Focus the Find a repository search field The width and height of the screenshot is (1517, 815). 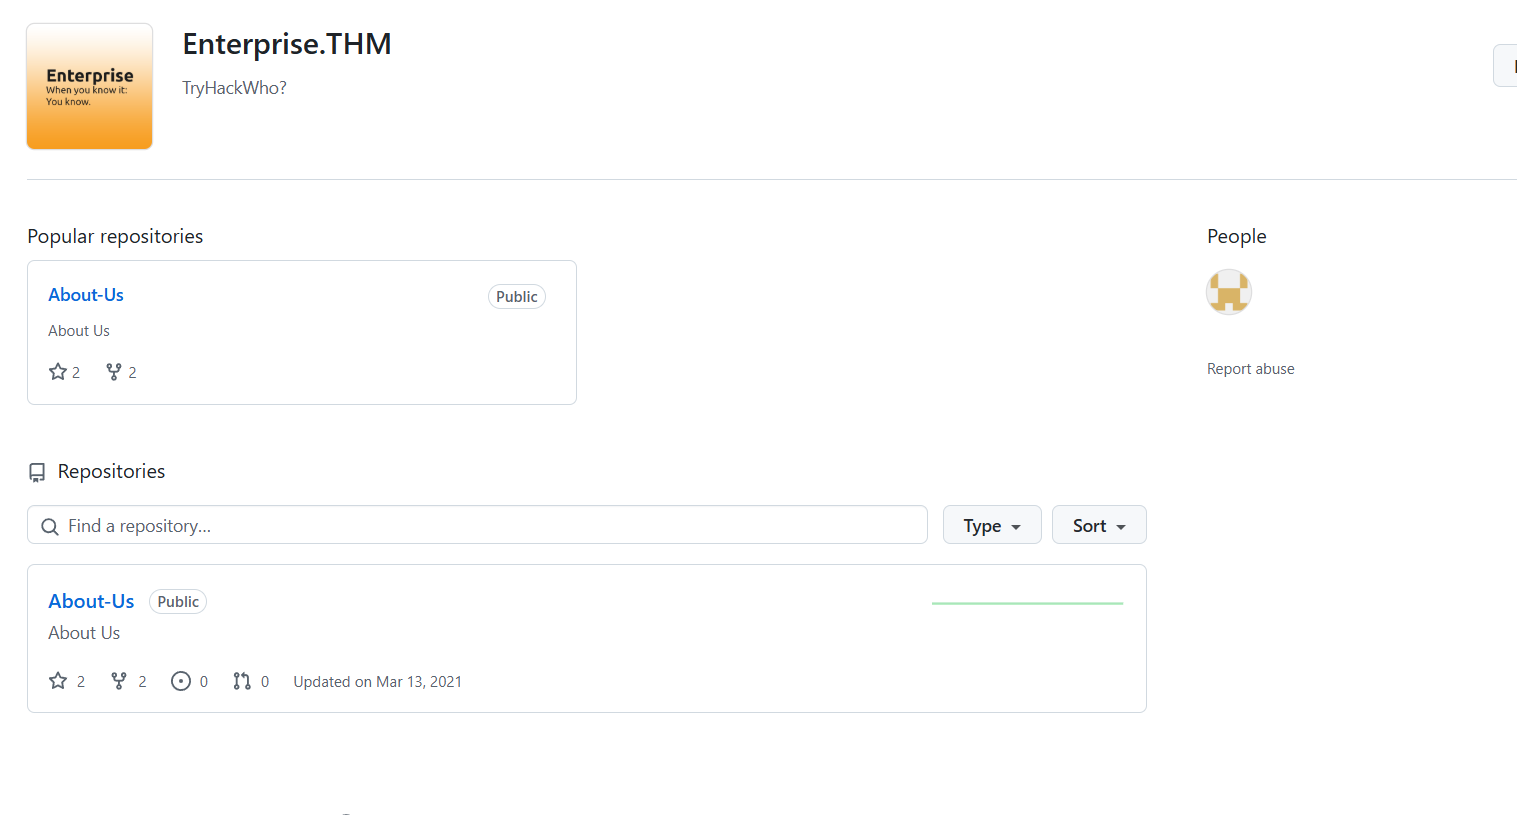(x=490, y=526)
